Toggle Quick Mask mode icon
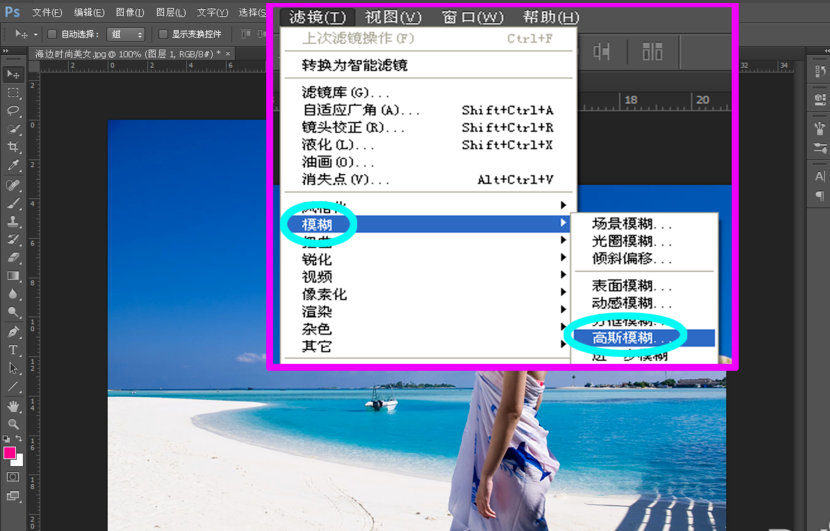 pyautogui.click(x=13, y=477)
